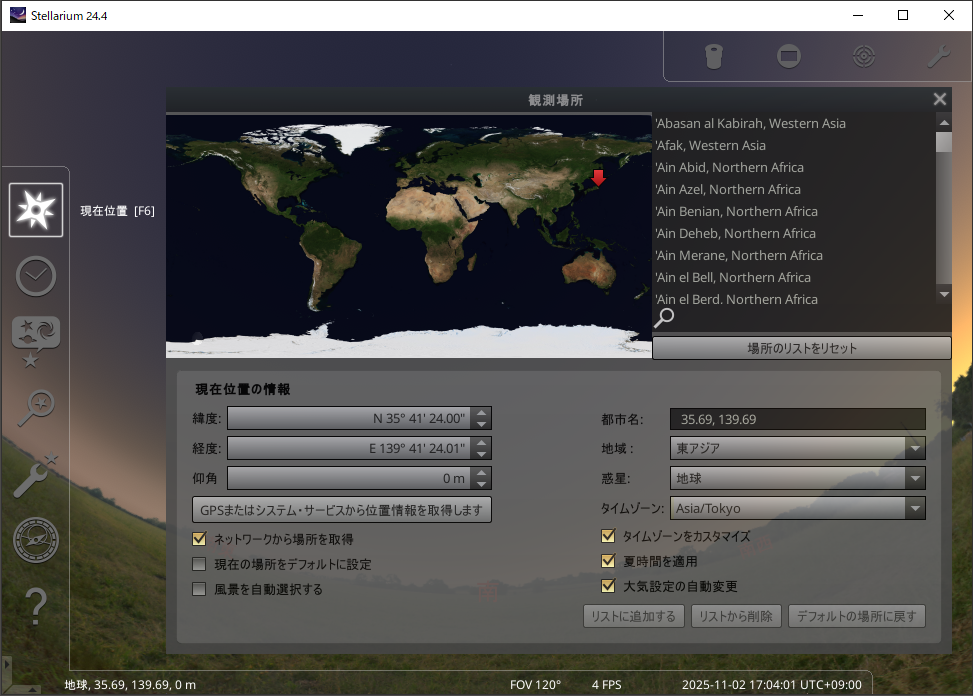The image size is (973, 696).
Task: Select 'Afak, Western Asia in location list
Action: pos(710,145)
